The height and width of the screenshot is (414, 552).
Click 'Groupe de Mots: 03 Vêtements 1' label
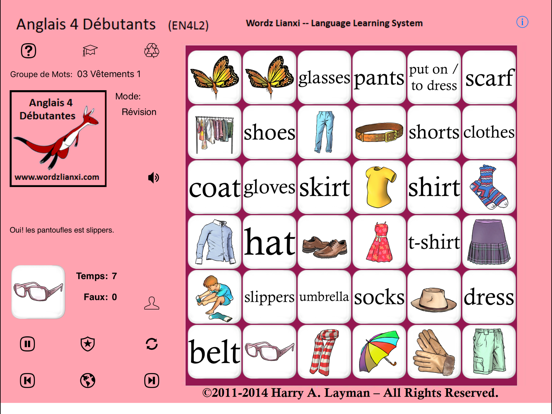(75, 74)
